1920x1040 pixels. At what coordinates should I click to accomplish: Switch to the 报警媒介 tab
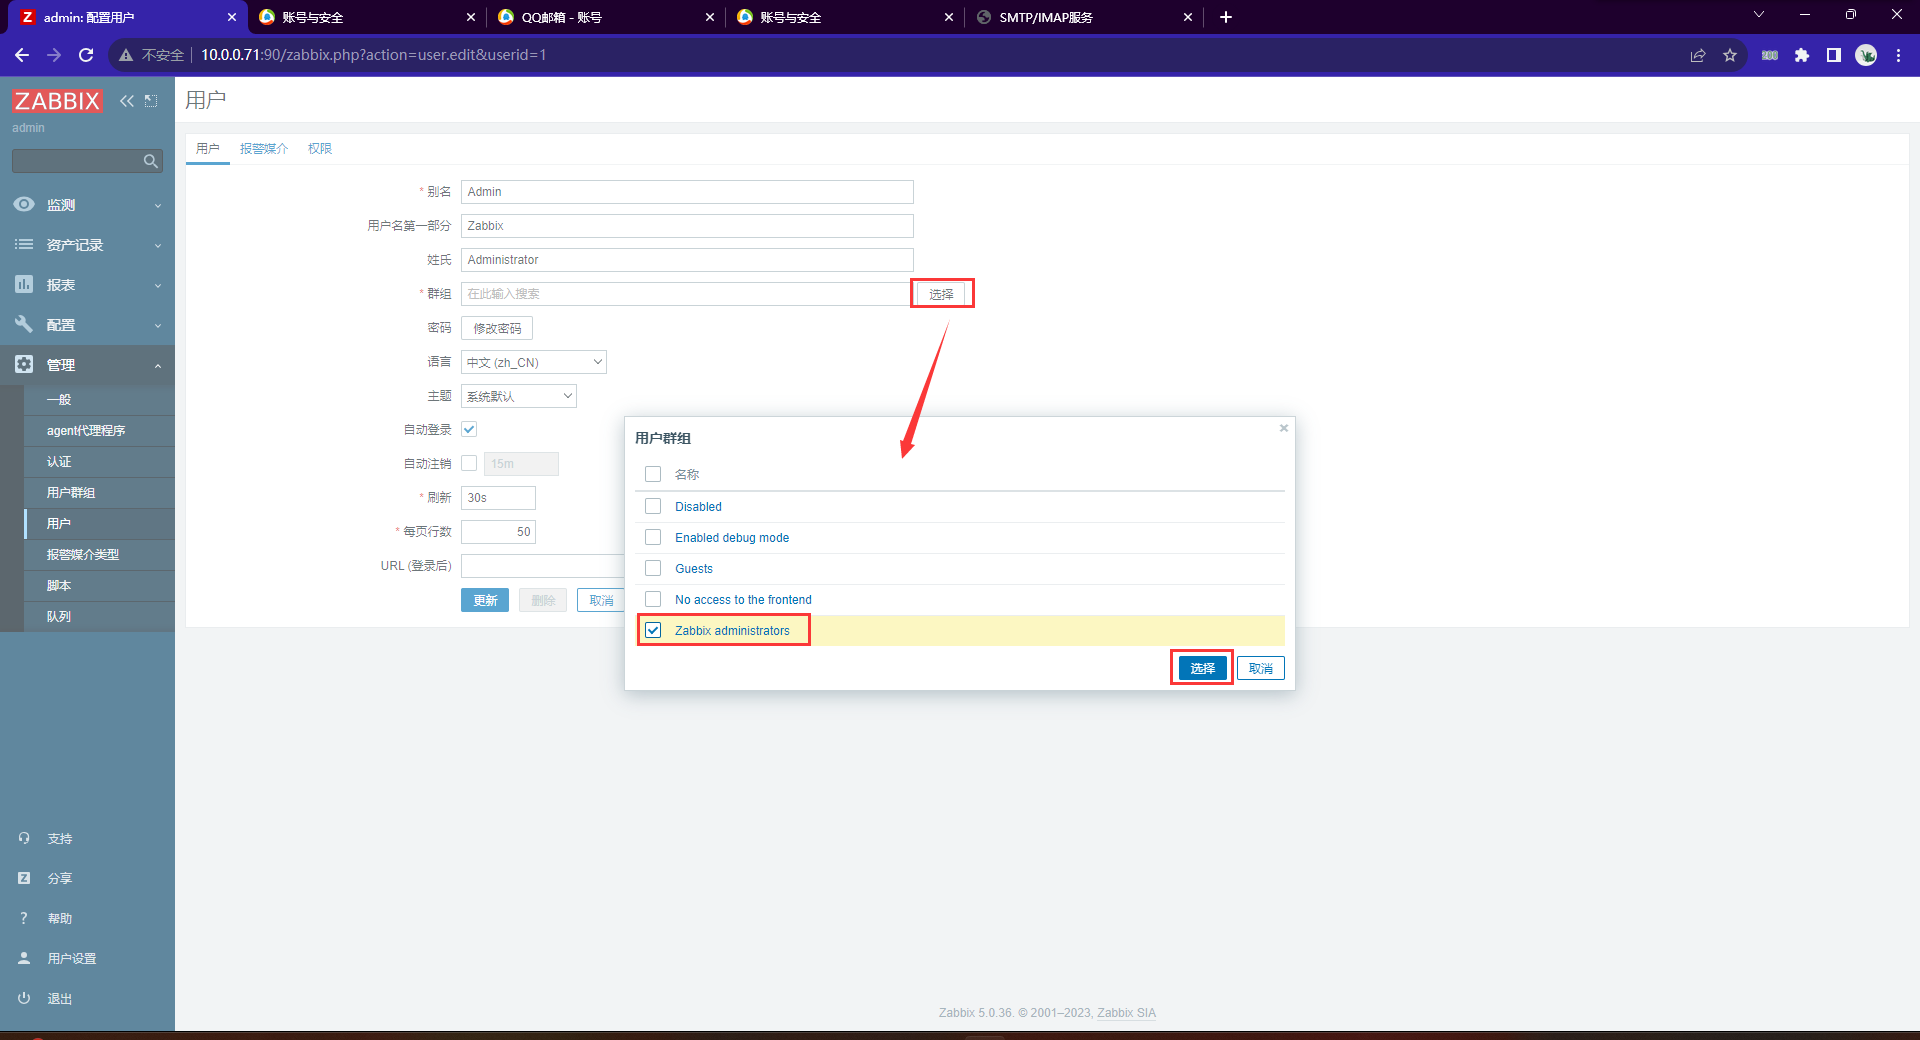click(264, 148)
